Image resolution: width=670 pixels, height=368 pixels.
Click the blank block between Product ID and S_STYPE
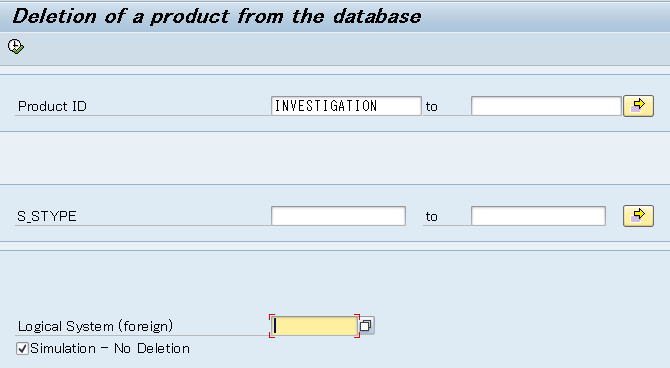(x=335, y=158)
